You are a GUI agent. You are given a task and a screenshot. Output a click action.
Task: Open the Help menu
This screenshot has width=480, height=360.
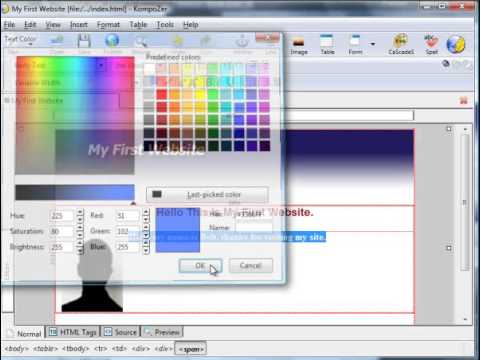click(191, 25)
